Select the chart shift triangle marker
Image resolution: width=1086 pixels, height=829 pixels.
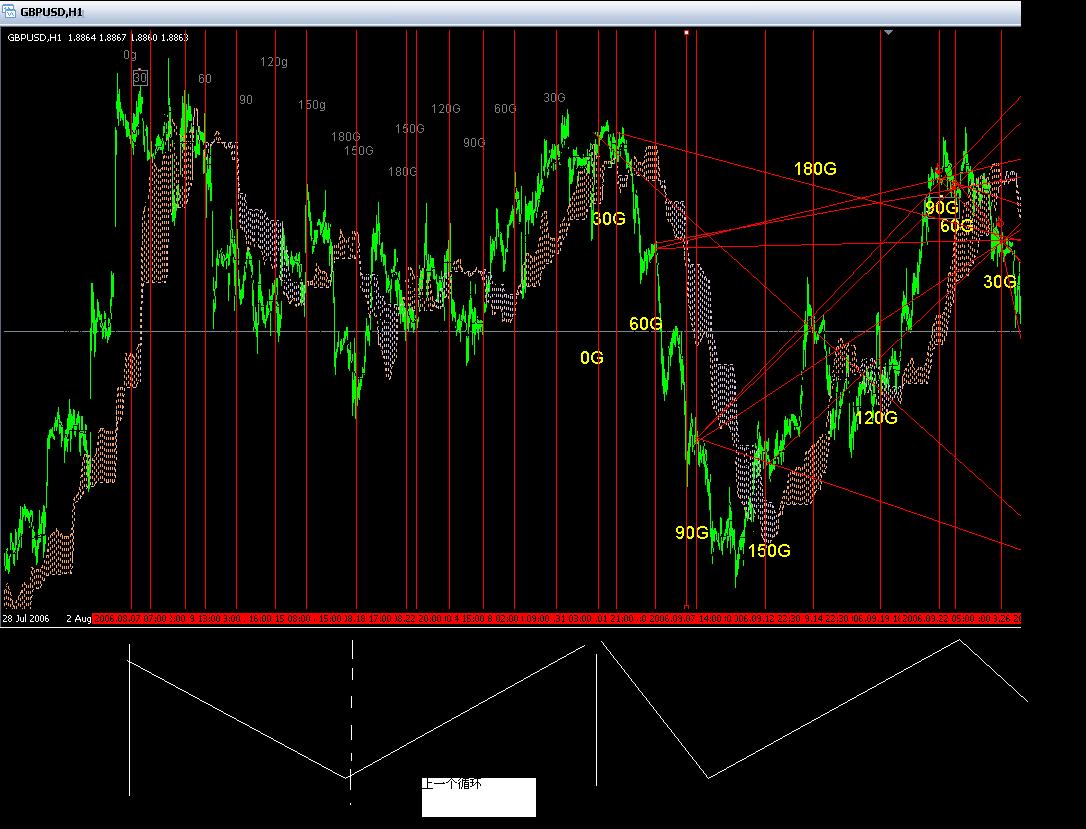[888, 33]
